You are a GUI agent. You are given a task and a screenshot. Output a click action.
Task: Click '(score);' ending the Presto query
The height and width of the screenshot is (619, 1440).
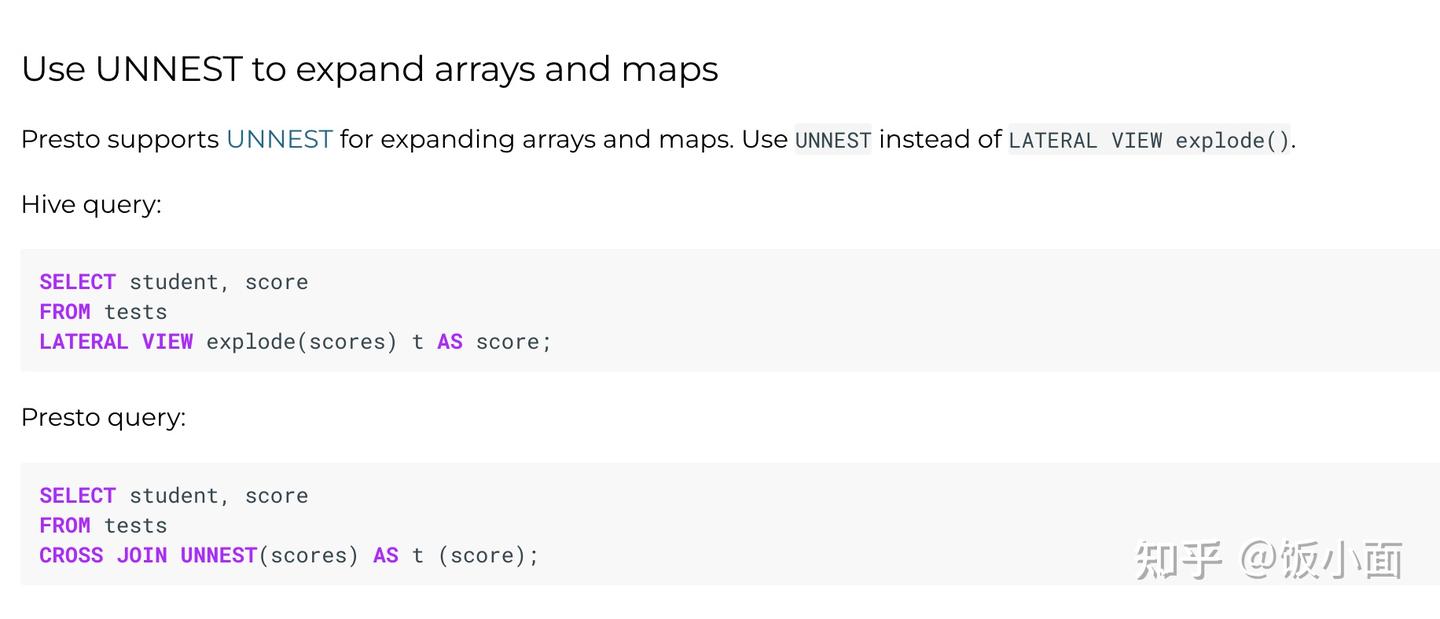[x=488, y=556]
